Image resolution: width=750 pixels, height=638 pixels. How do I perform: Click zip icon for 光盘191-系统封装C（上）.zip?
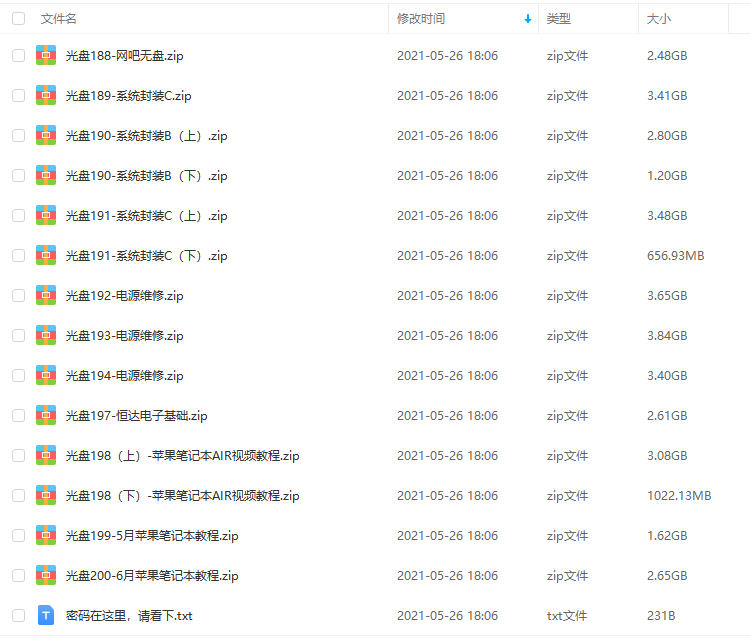[x=46, y=216]
